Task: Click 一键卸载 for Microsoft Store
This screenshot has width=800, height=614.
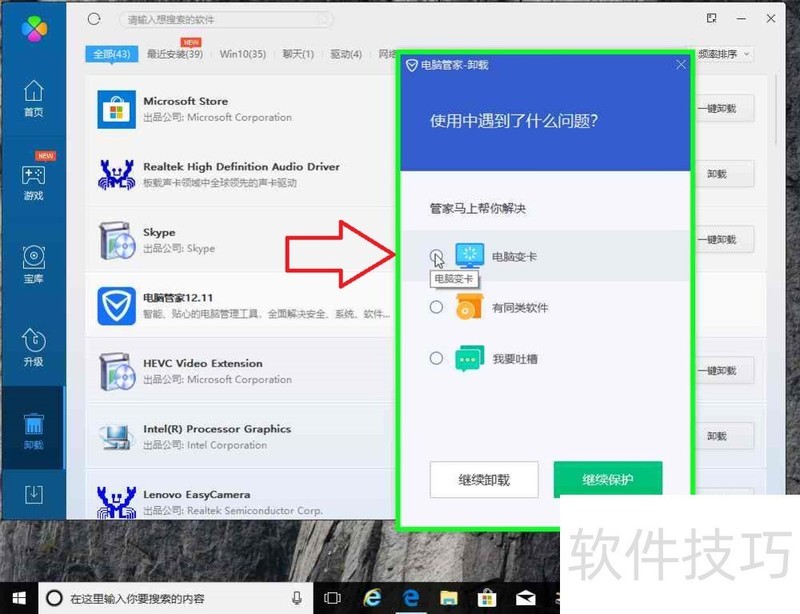Action: click(x=723, y=109)
